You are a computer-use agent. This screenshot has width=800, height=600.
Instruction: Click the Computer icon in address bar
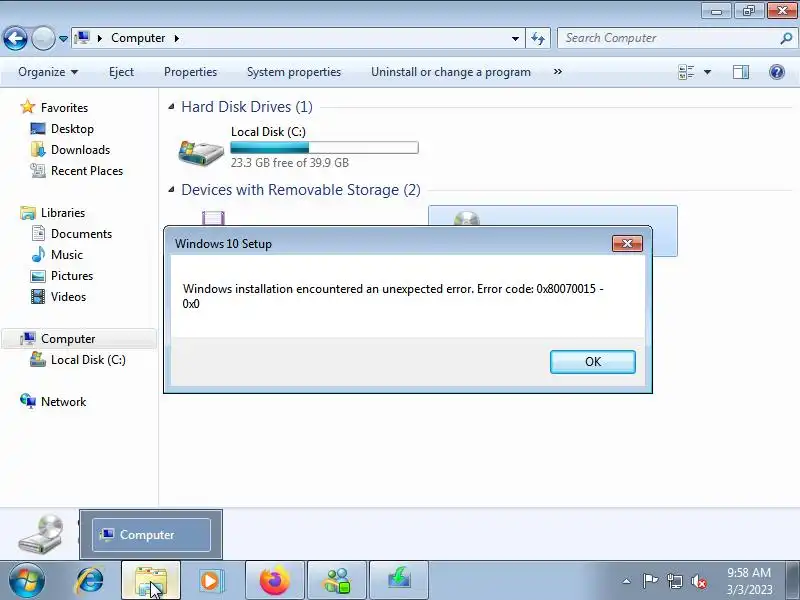click(x=82, y=38)
